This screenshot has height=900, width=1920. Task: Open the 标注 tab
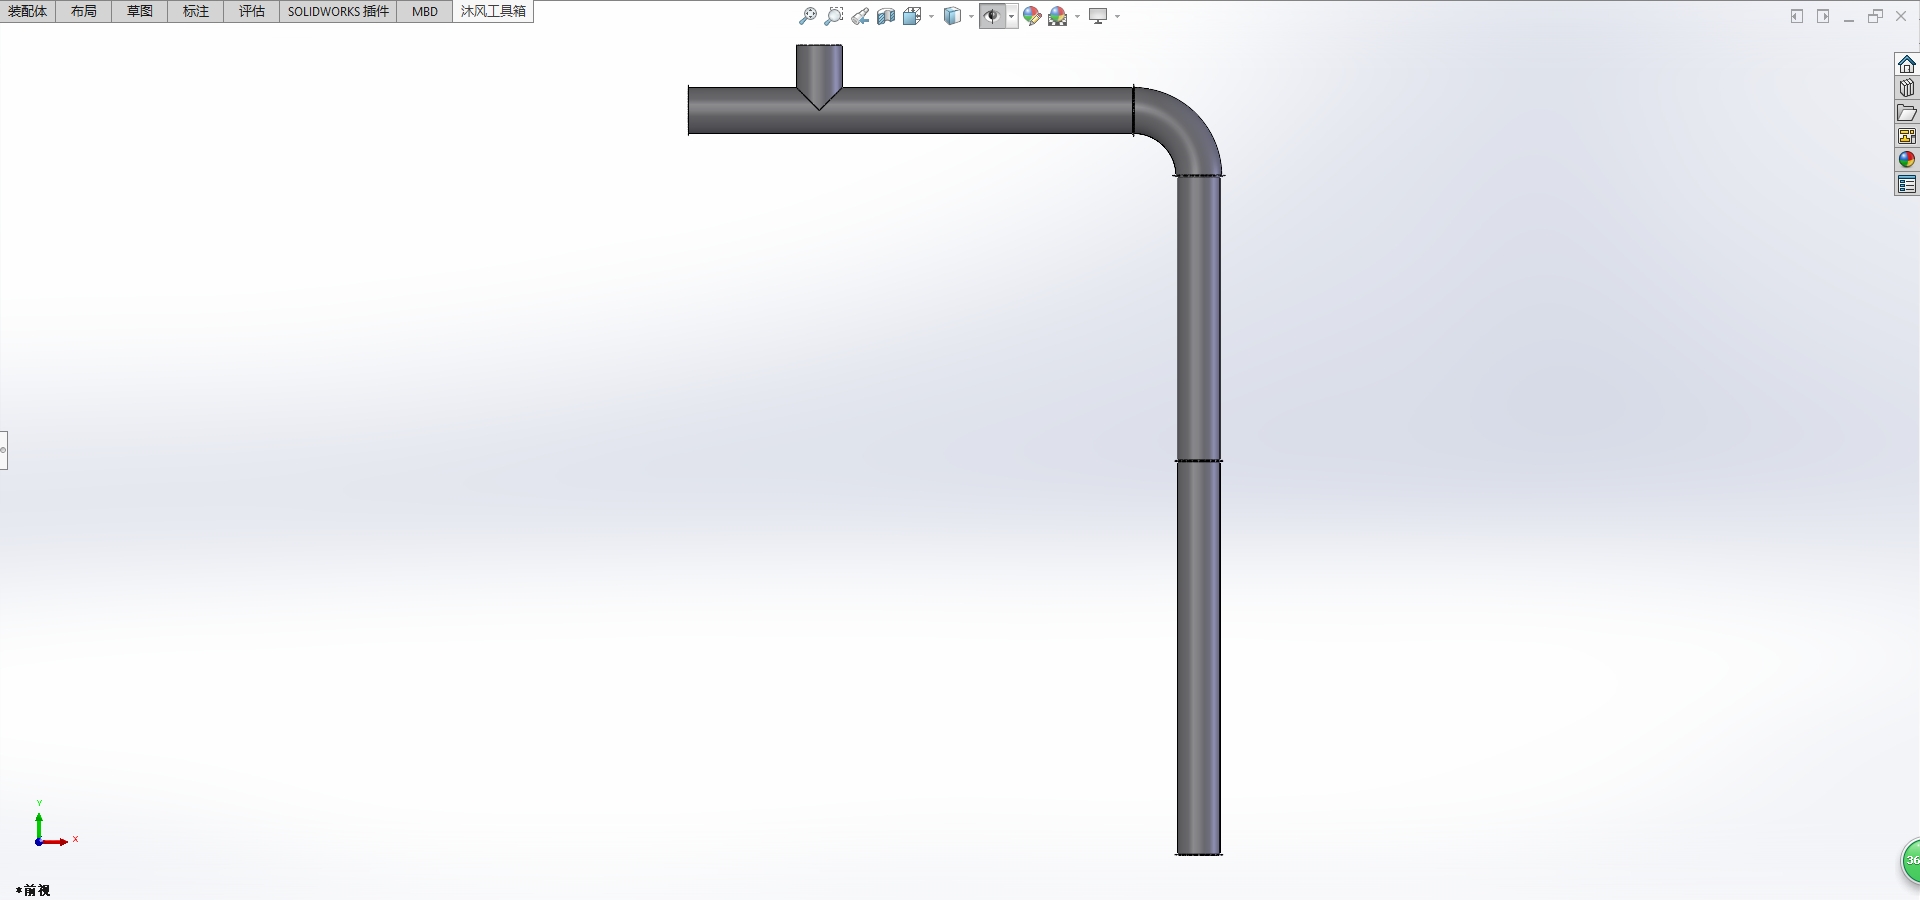196,11
